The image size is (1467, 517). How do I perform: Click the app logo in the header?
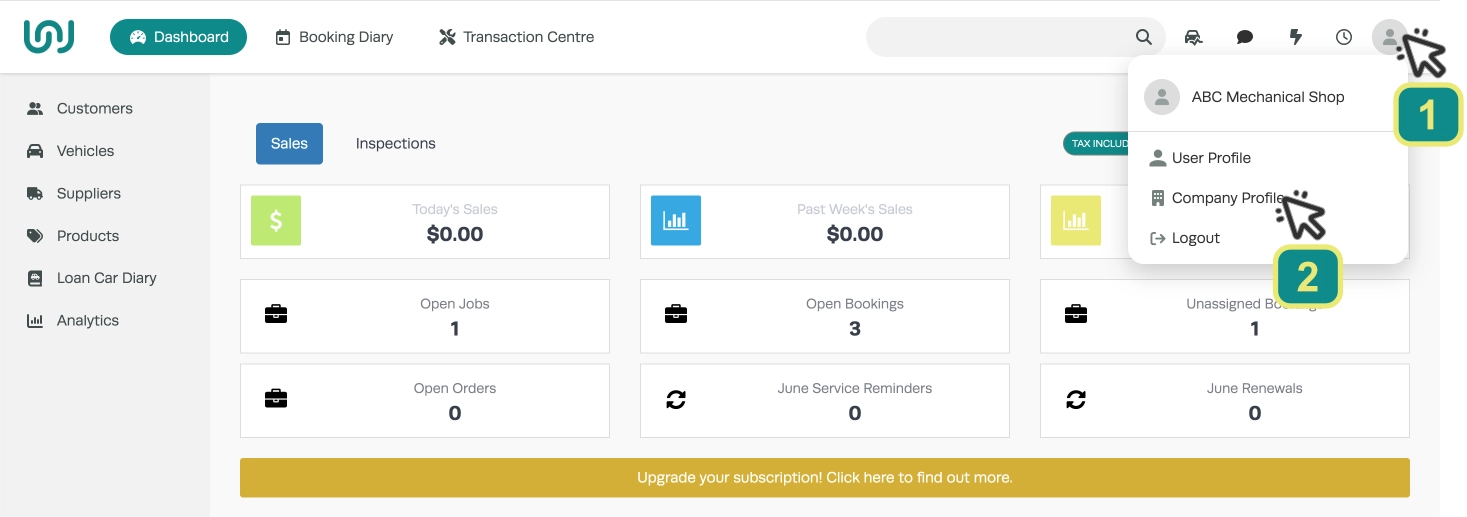(49, 37)
